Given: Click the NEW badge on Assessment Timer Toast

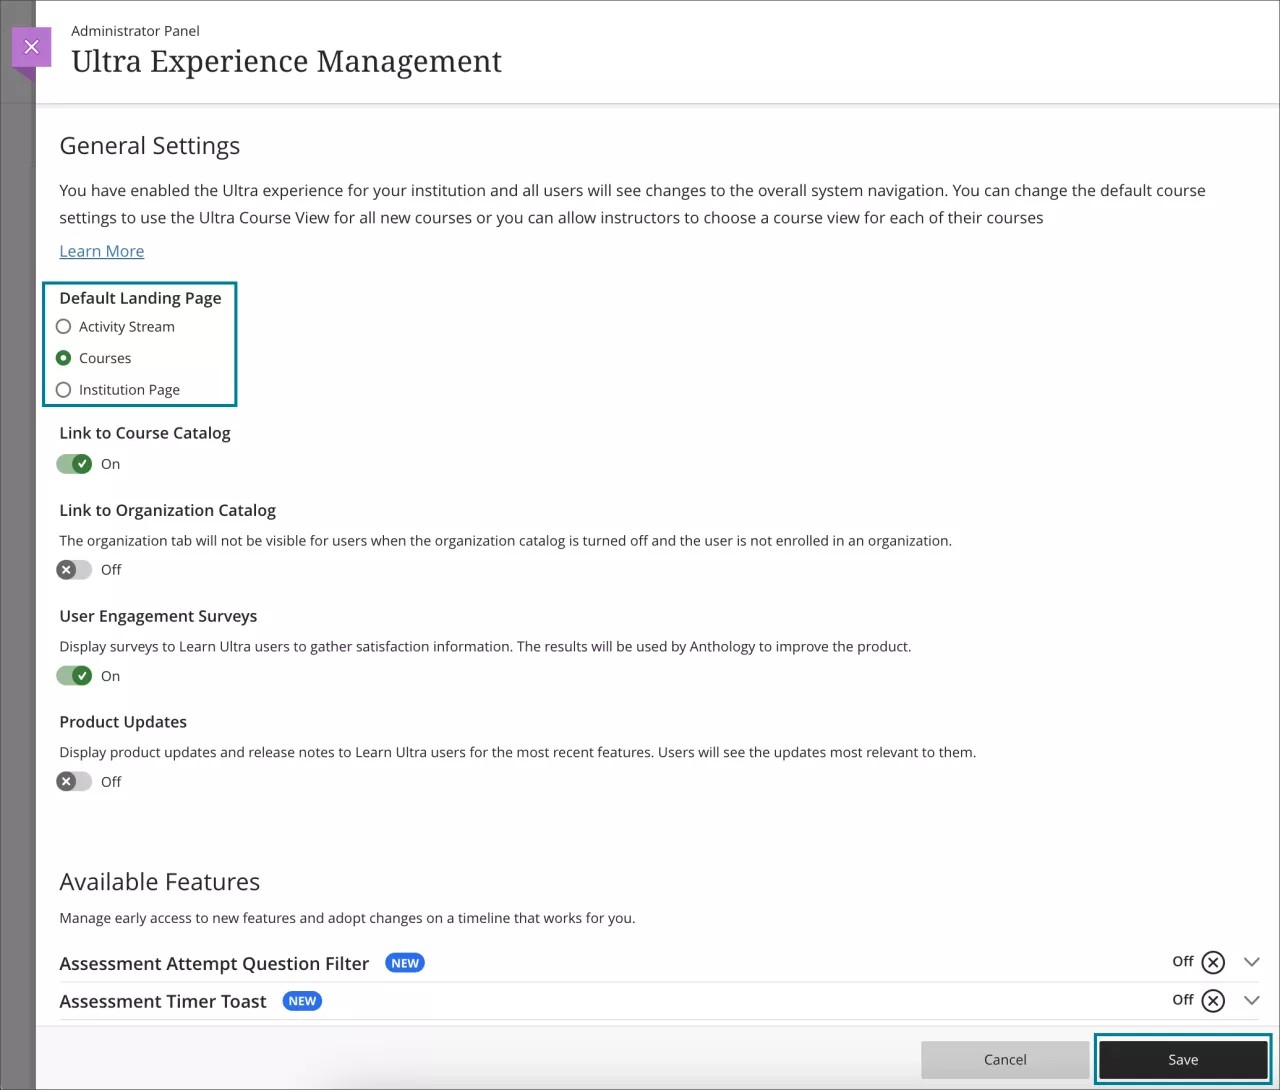Looking at the screenshot, I should (x=301, y=1000).
